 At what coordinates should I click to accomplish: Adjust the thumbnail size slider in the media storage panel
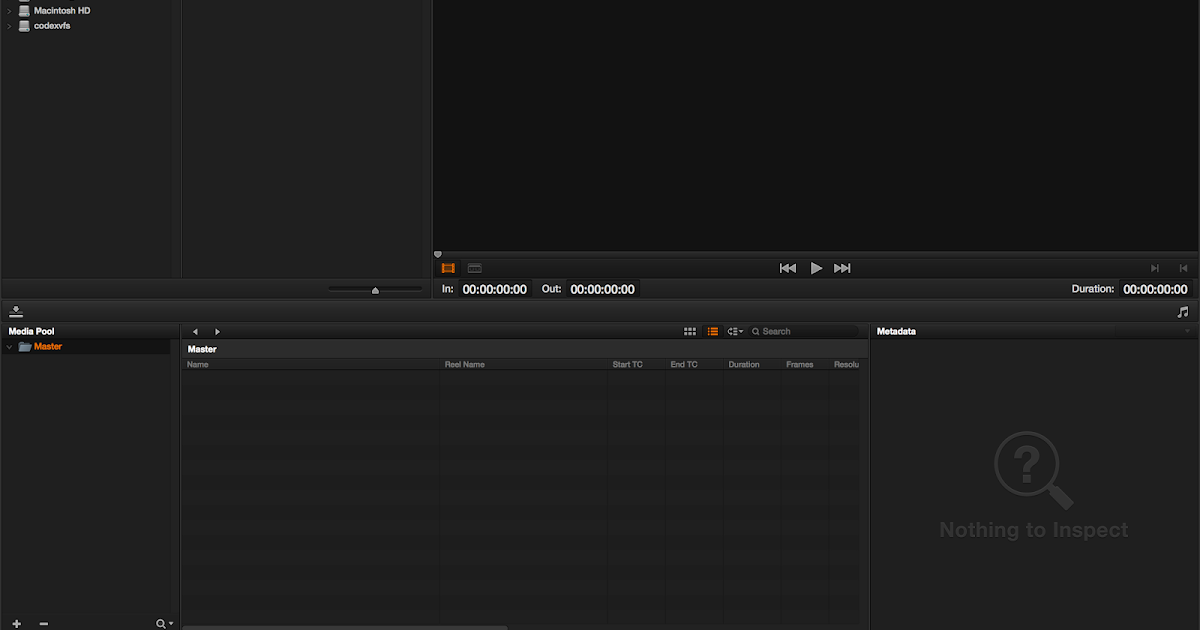(x=375, y=290)
